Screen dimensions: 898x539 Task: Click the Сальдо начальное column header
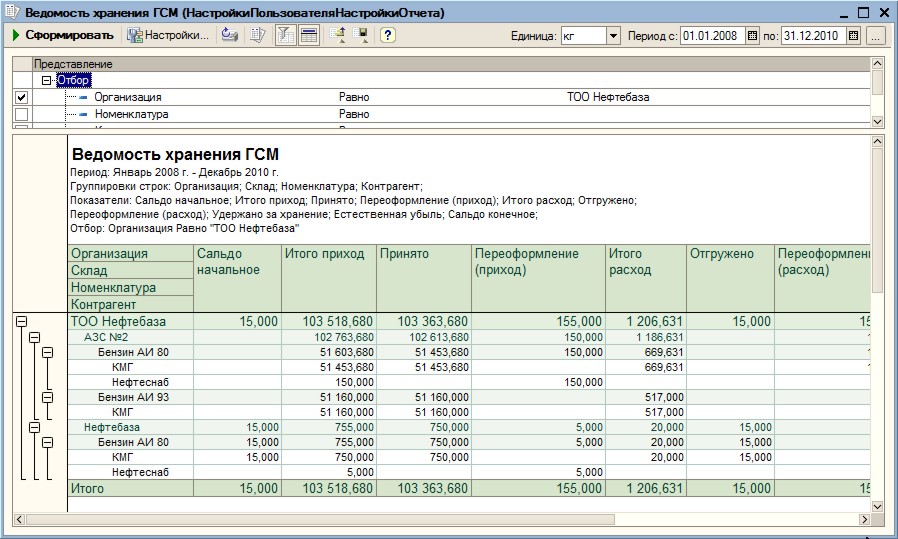(237, 278)
